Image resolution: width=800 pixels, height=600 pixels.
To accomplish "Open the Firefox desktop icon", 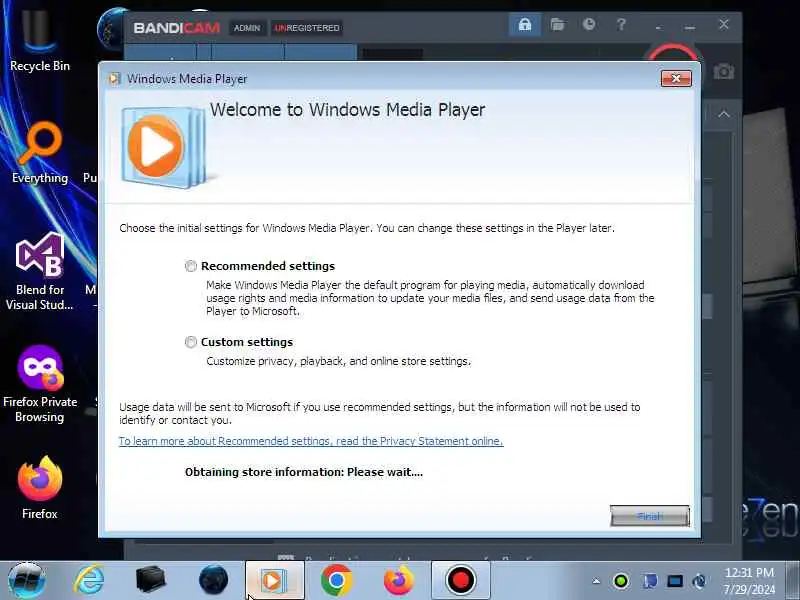I will tap(40, 488).
